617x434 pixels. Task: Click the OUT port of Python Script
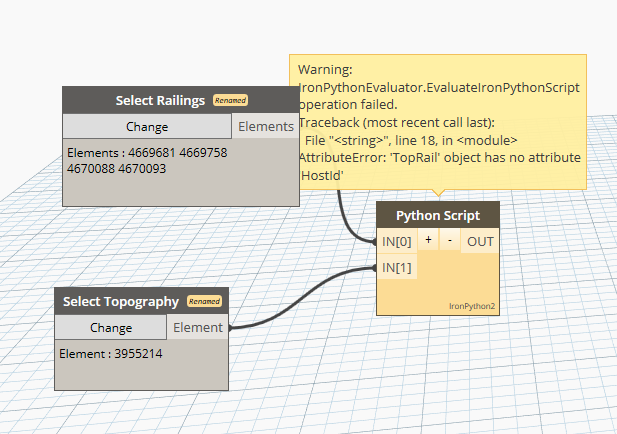(x=480, y=241)
